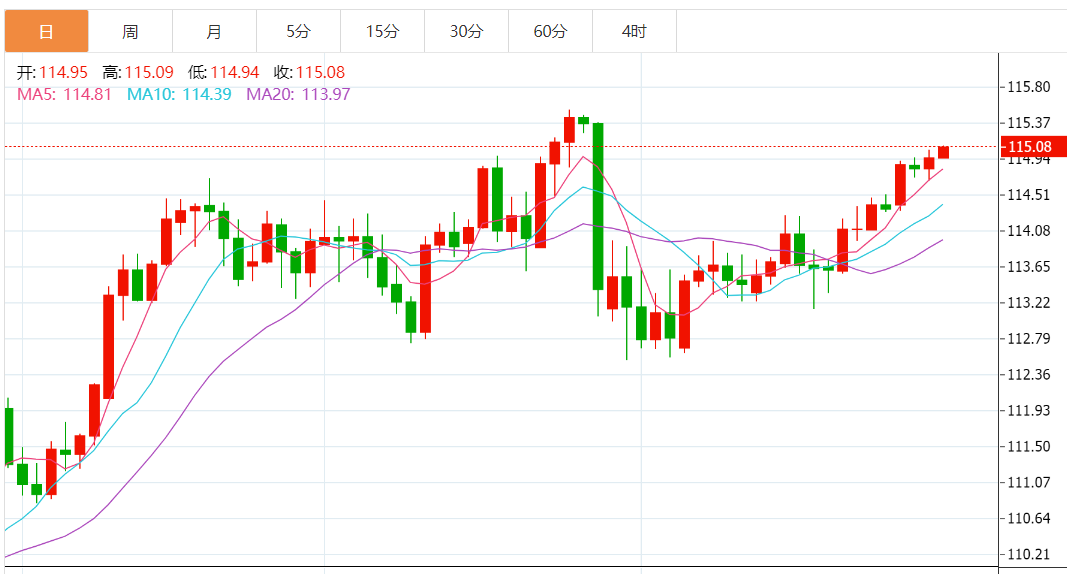Image resolution: width=1067 pixels, height=574 pixels.
Task: Switch to the 月 monthly tab
Action: point(214,31)
